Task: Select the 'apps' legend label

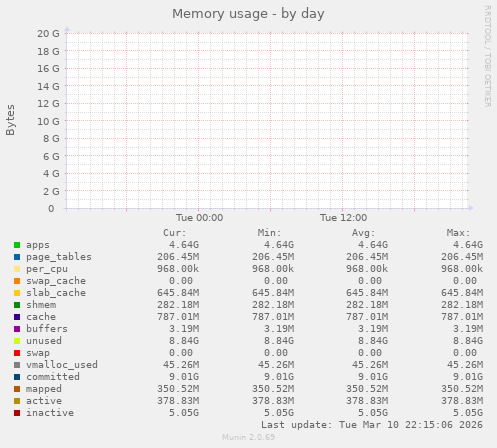Action: click(x=38, y=245)
